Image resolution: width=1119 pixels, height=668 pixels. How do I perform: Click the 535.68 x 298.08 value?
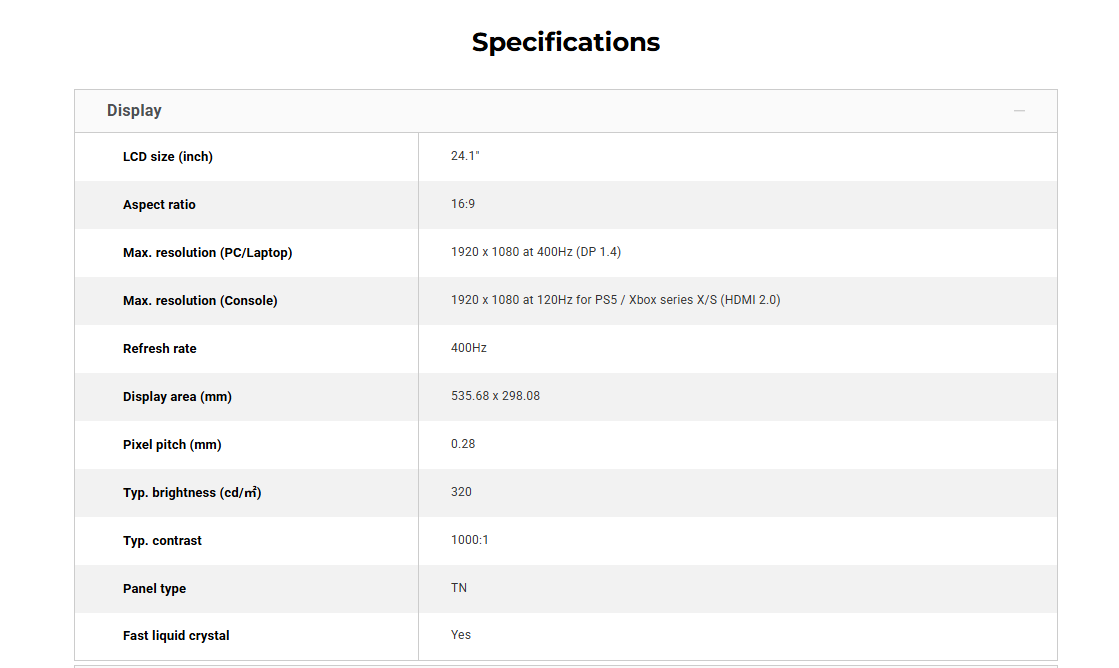pyautogui.click(x=495, y=396)
